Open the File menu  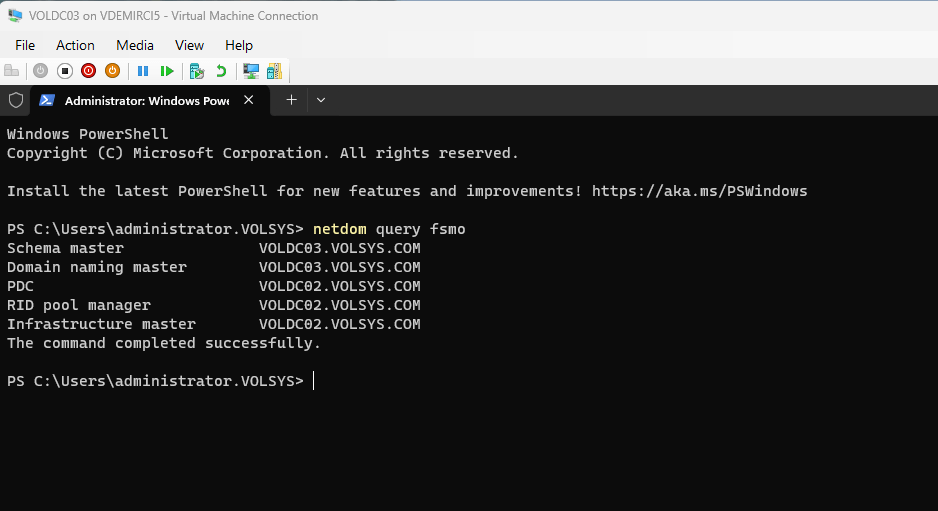point(25,45)
